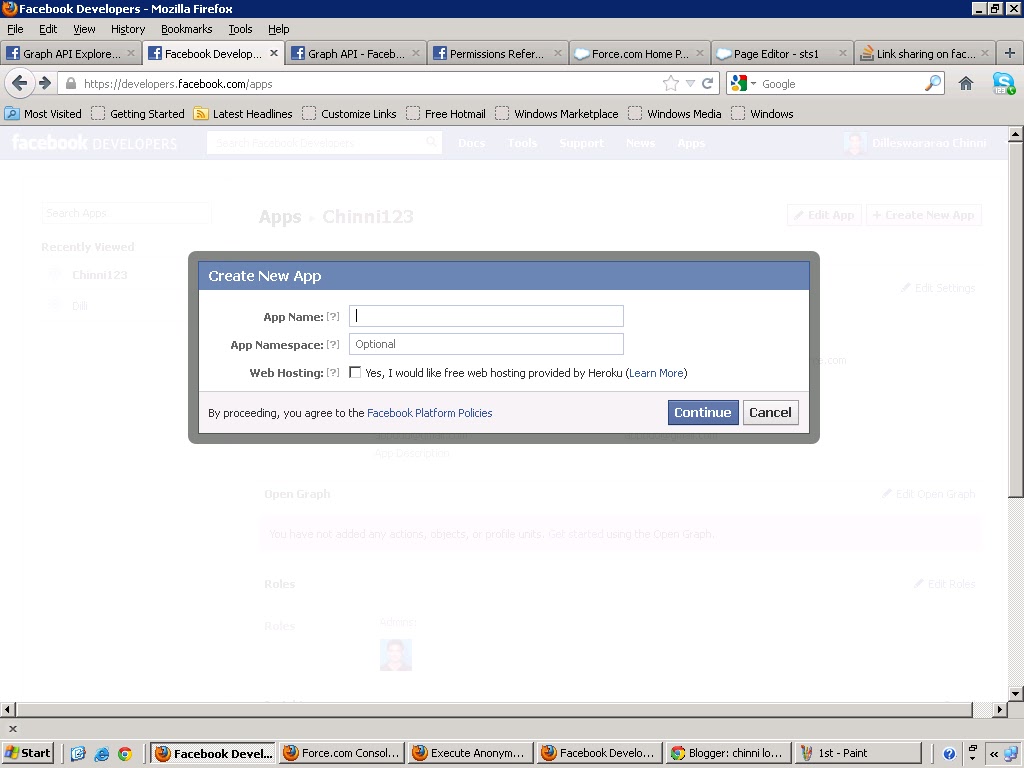The width and height of the screenshot is (1024, 768).
Task: Click the horizontal scrollbar right arrow
Action: click(1000, 709)
